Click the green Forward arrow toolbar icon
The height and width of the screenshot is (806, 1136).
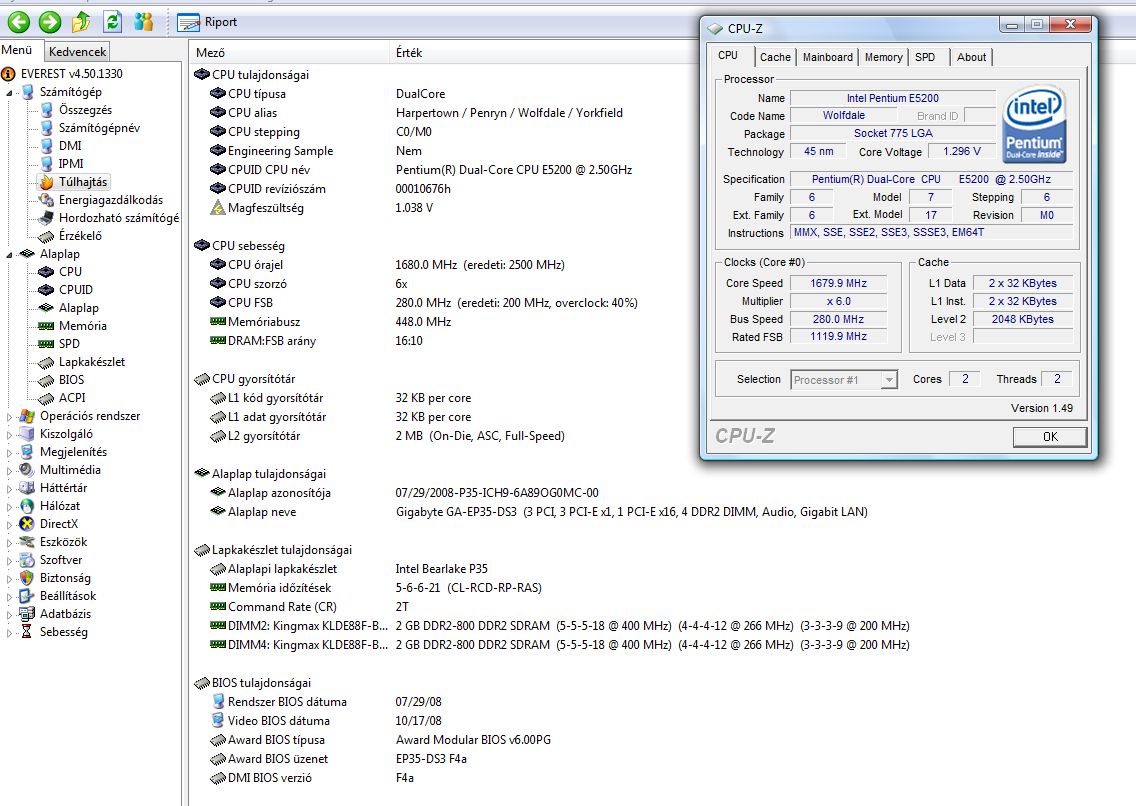click(49, 22)
